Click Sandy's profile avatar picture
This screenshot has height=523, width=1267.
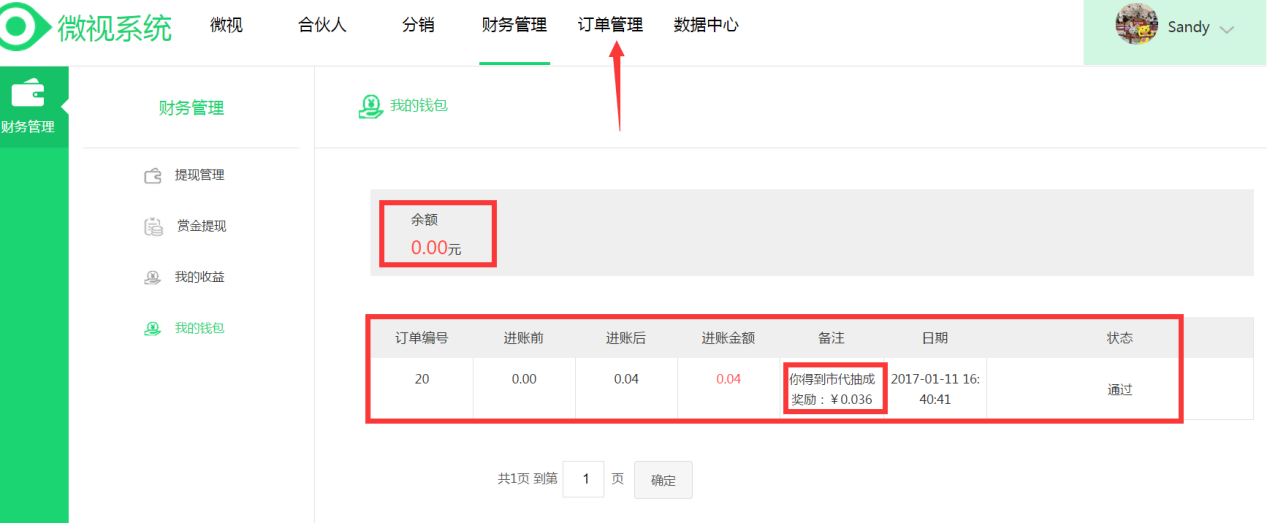click(x=1136, y=25)
